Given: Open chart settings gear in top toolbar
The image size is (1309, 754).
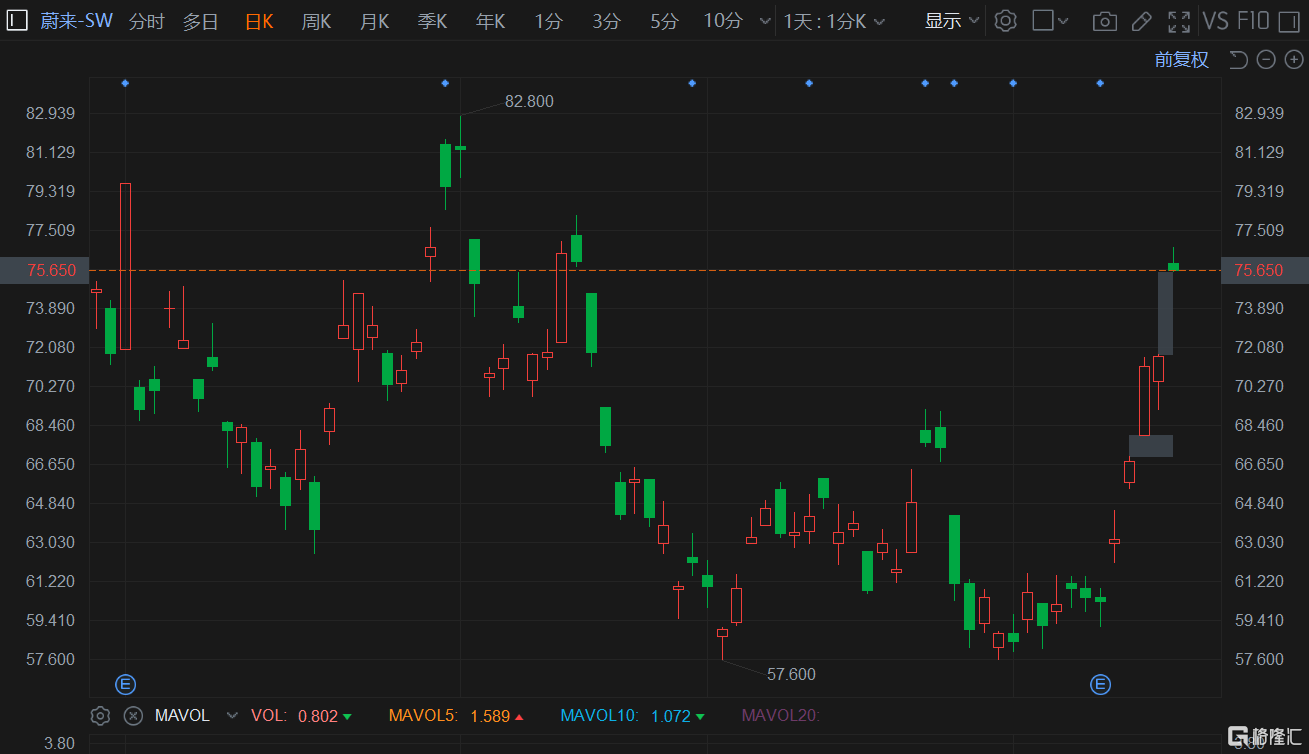Looking at the screenshot, I should point(1006,21).
